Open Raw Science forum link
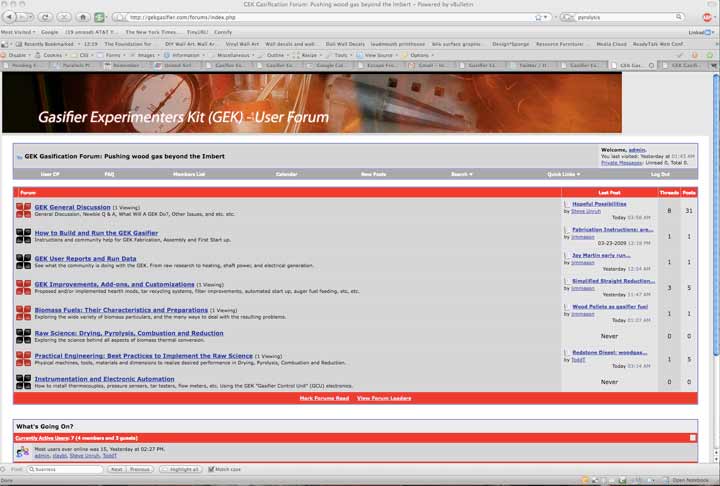Screen dimensions: 720x486 (x=129, y=333)
